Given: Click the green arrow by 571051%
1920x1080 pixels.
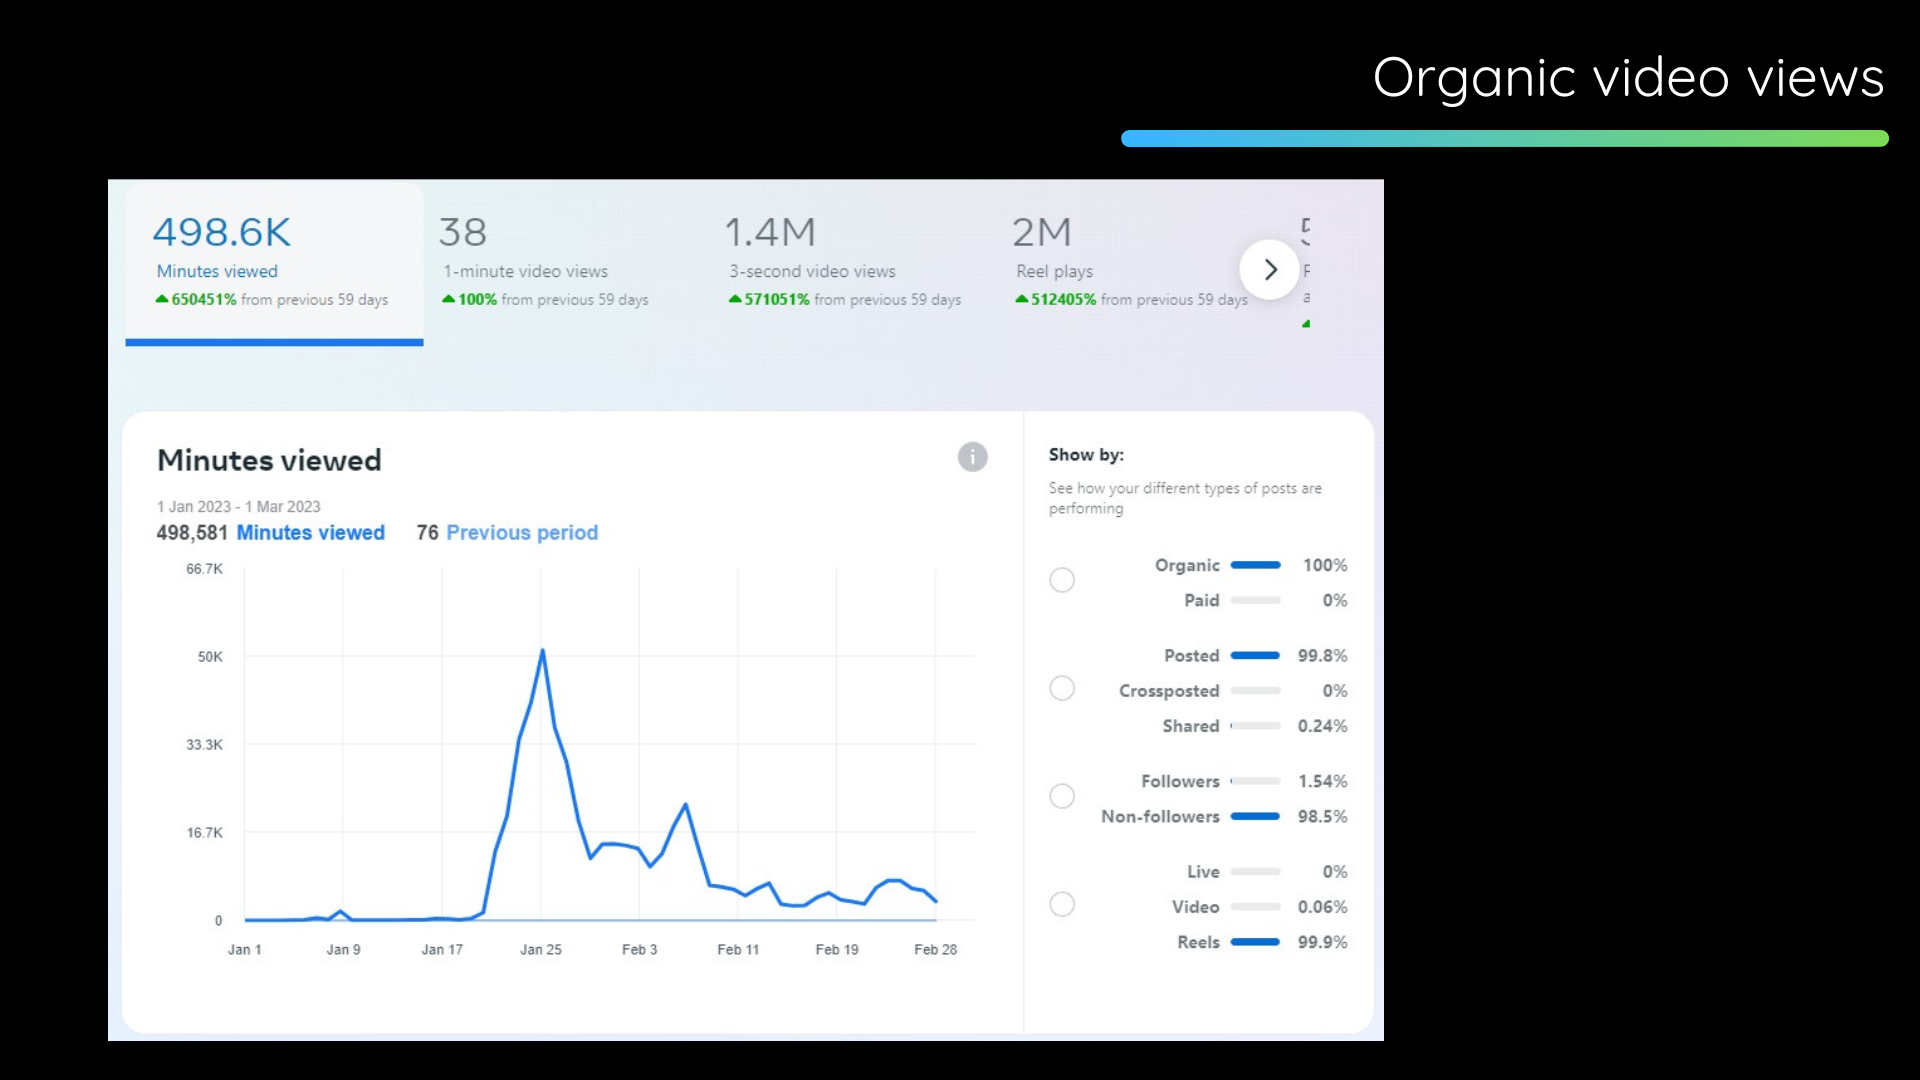Looking at the screenshot, I should [x=735, y=299].
